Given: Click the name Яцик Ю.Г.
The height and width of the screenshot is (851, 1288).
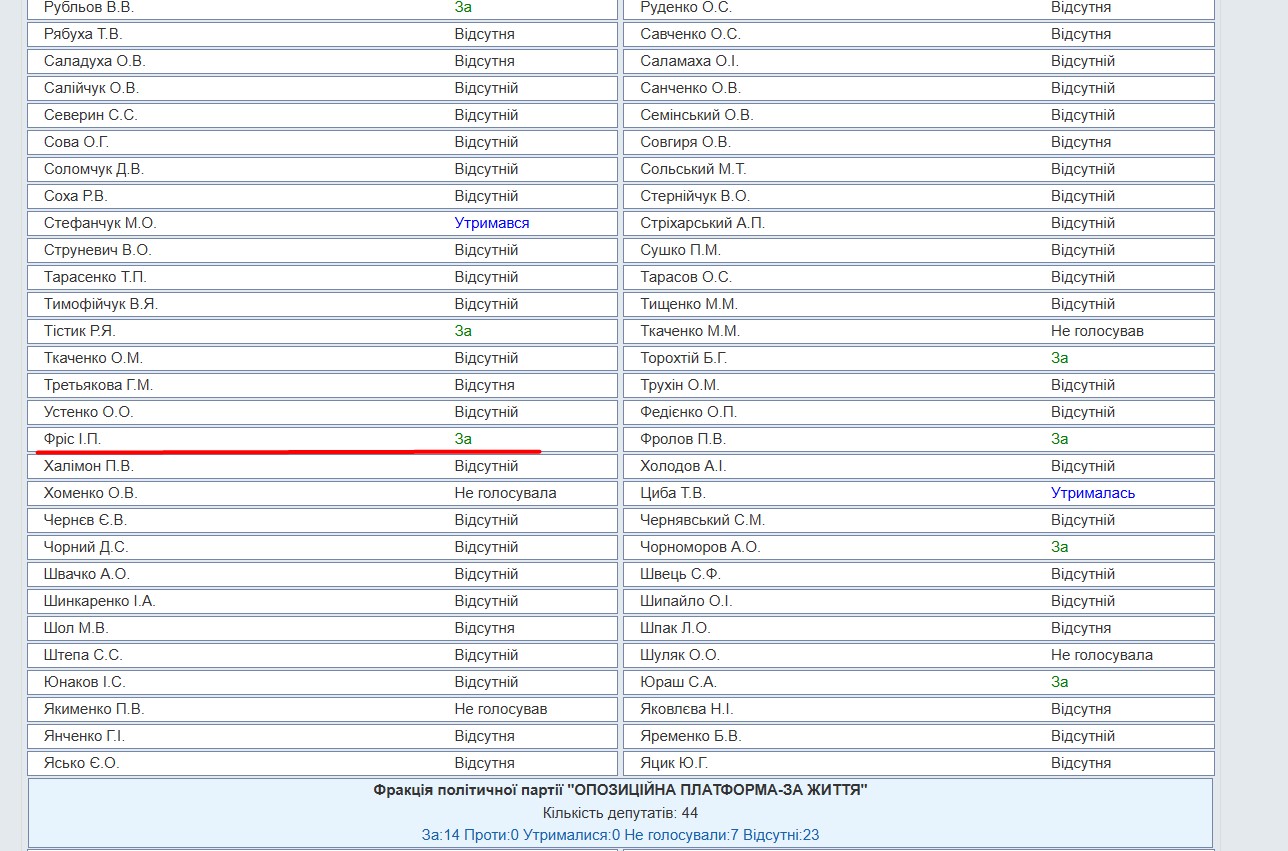Looking at the screenshot, I should point(674,763).
